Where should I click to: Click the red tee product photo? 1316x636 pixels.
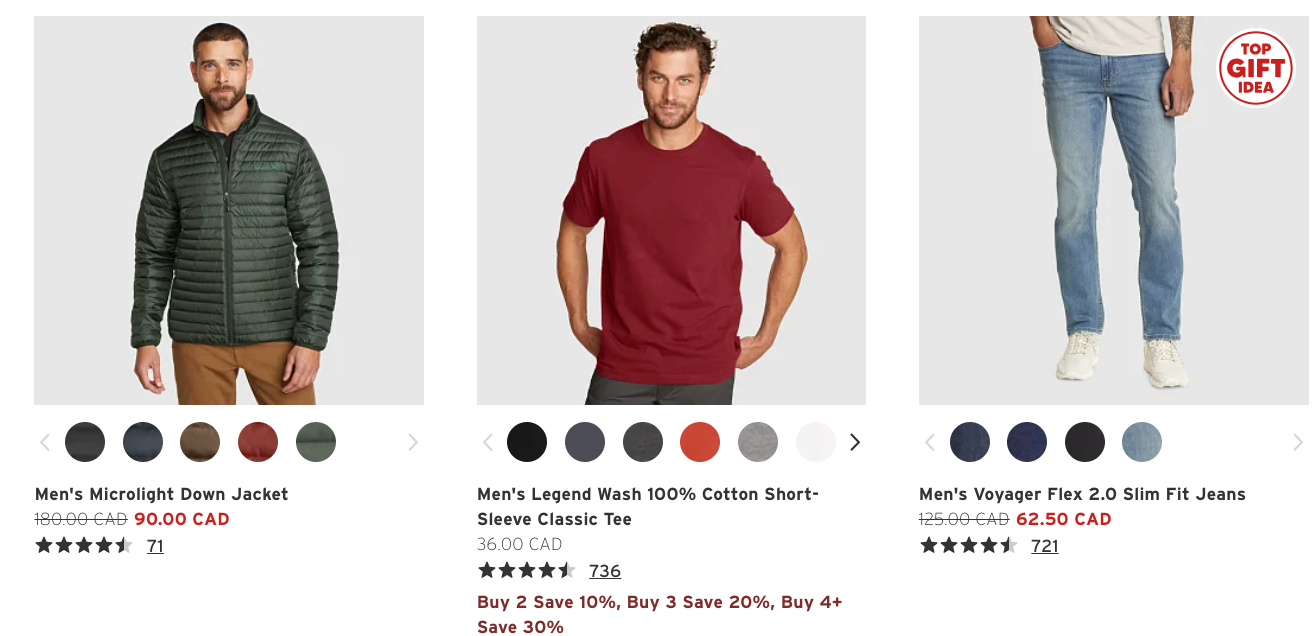click(x=671, y=210)
